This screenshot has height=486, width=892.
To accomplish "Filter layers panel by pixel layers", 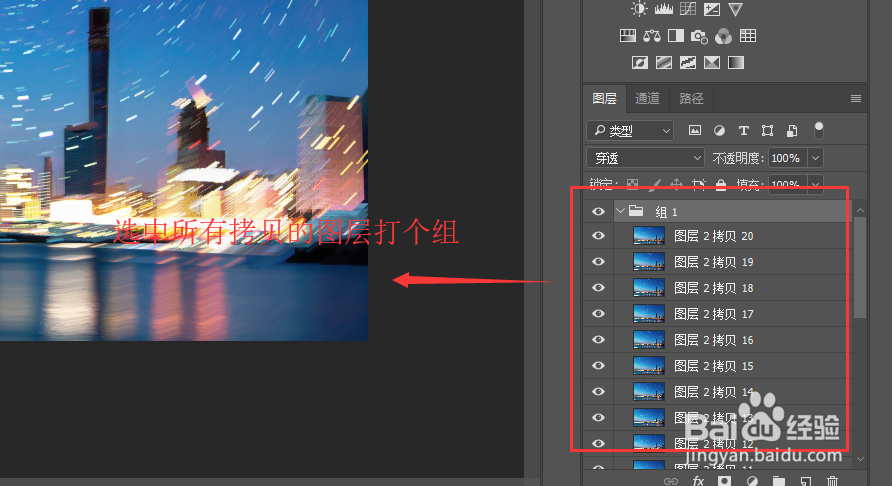I will (695, 130).
